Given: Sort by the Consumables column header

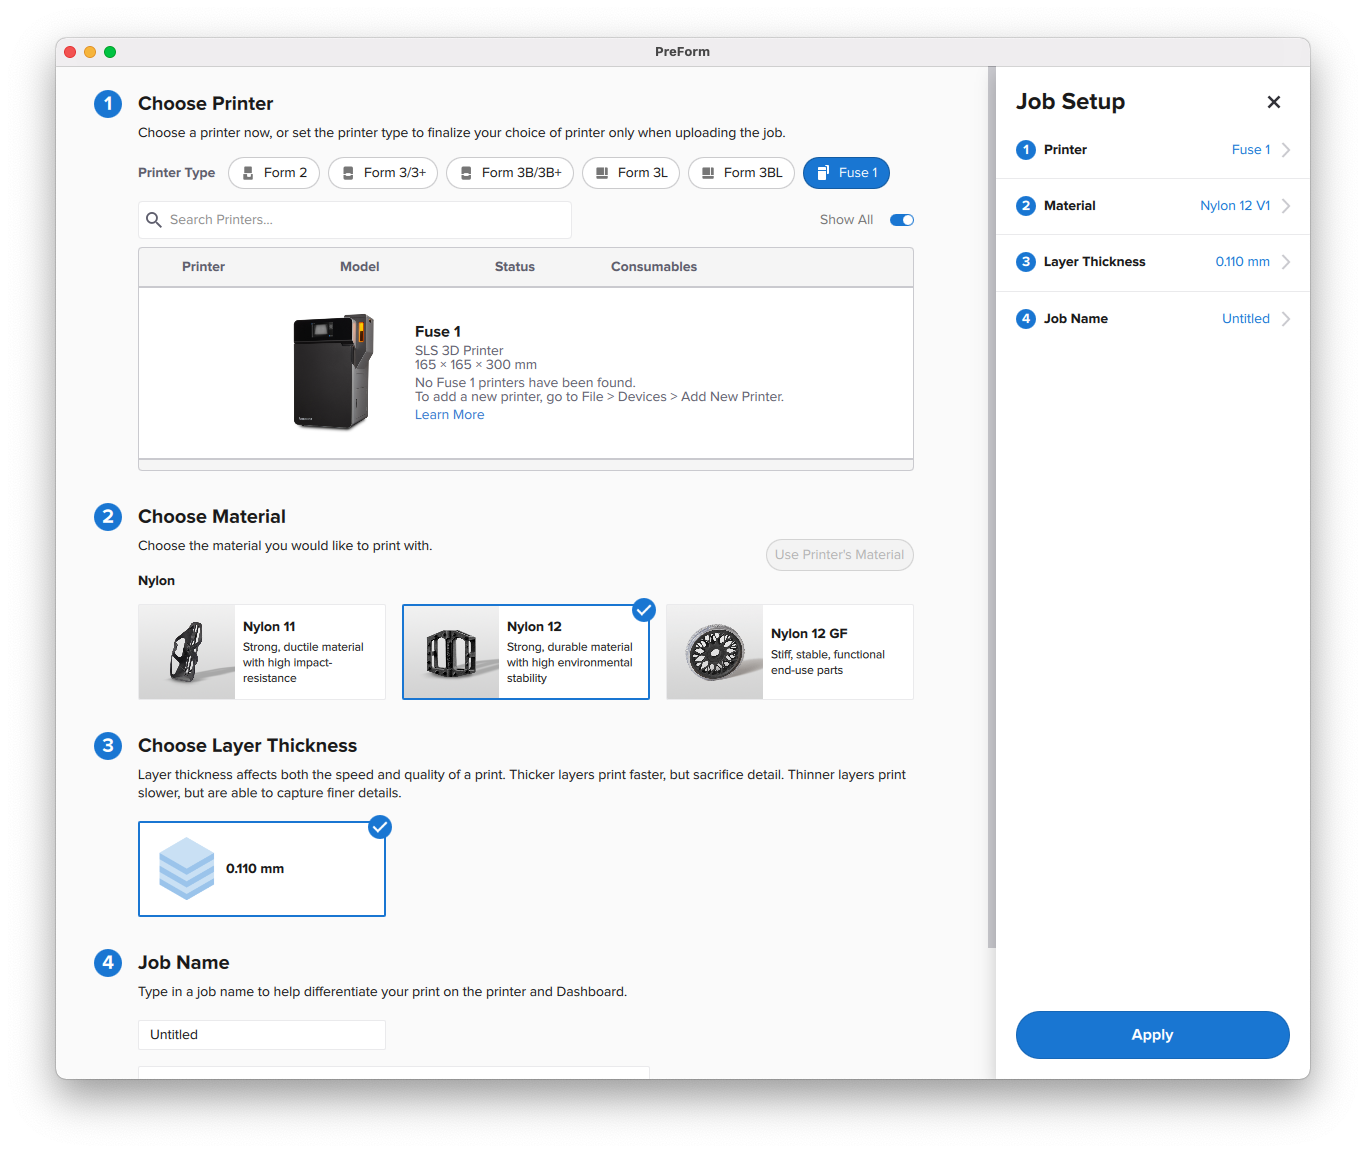Looking at the screenshot, I should (x=654, y=267).
